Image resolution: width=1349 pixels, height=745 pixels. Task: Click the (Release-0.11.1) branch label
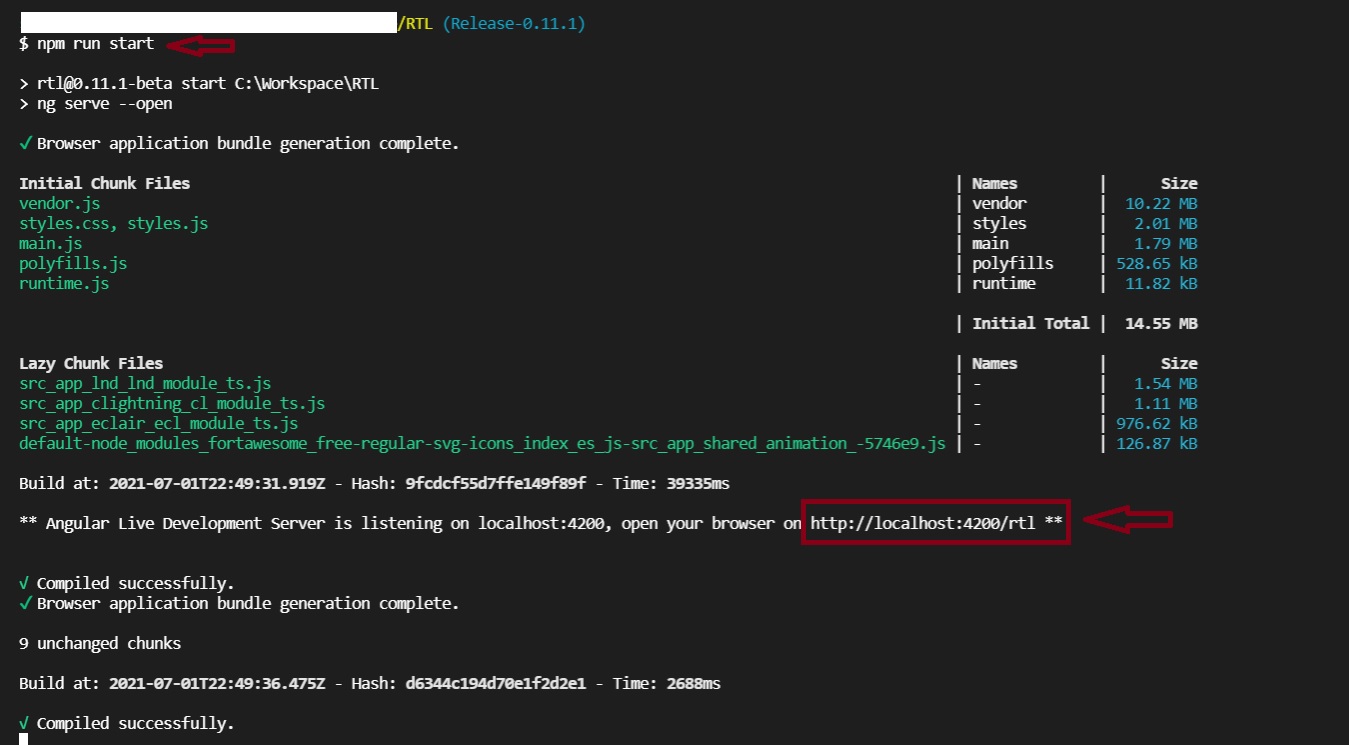[514, 23]
